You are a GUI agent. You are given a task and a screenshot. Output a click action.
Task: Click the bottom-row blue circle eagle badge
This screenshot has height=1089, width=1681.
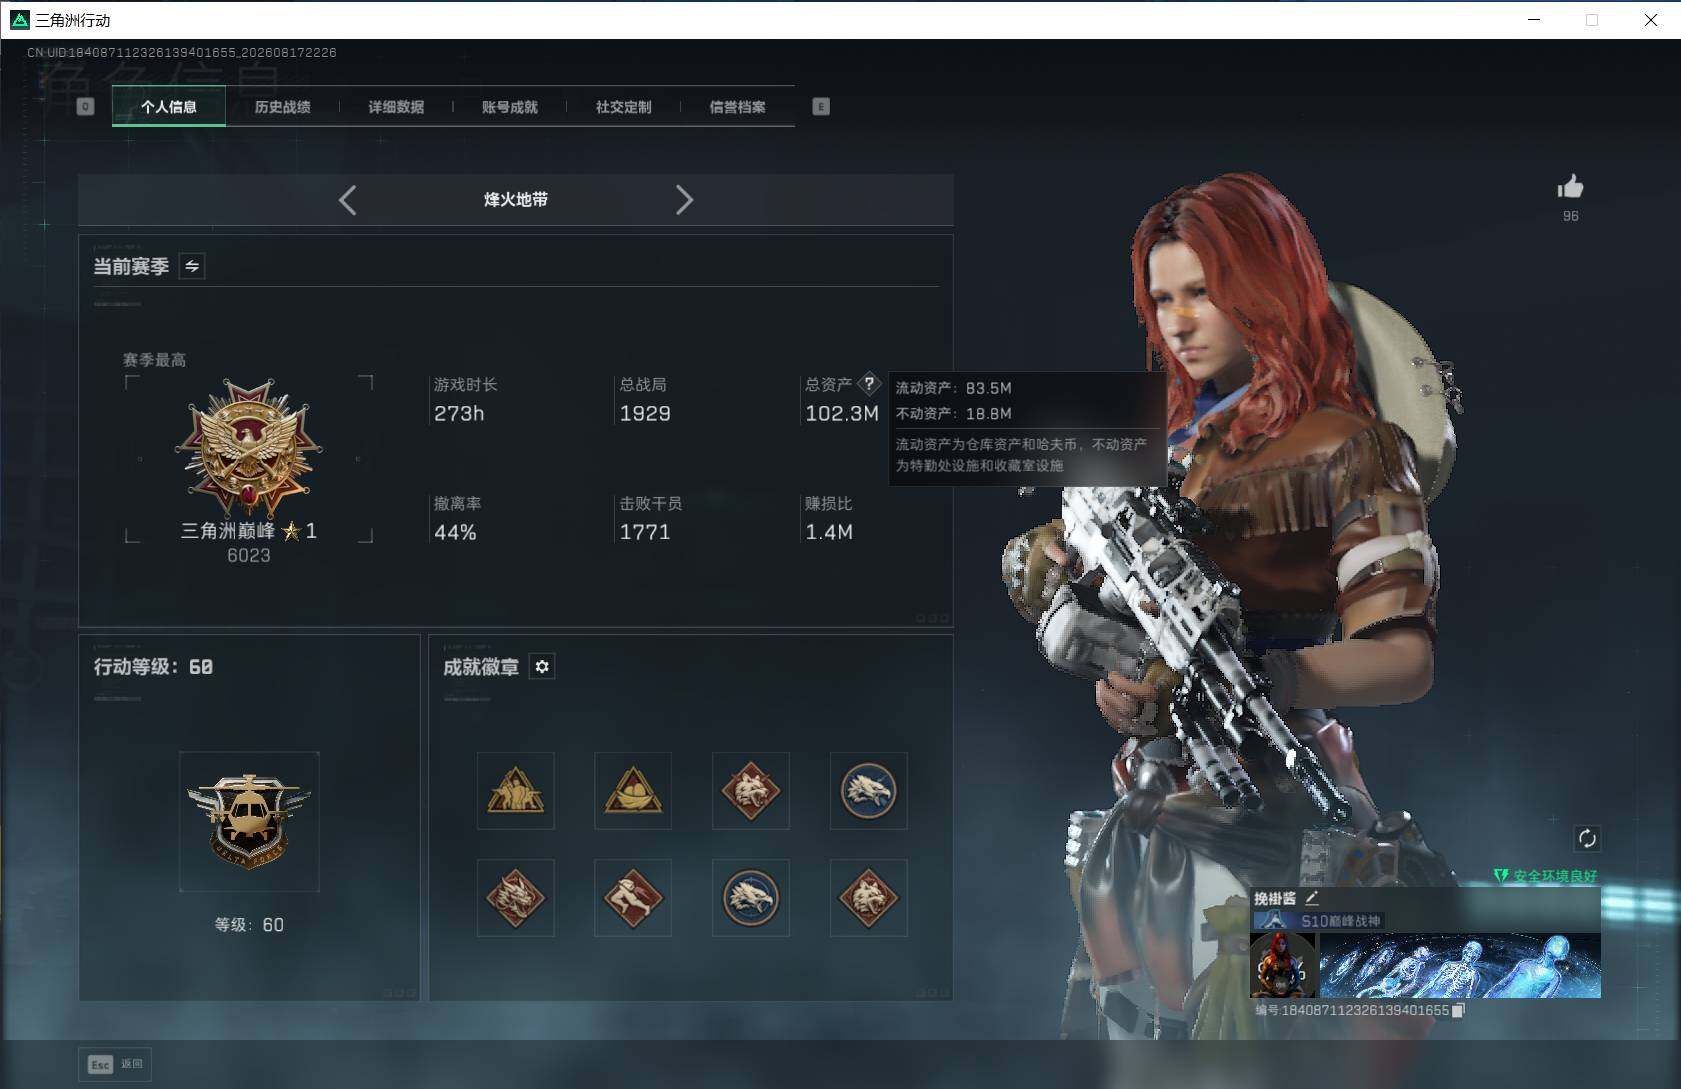tap(751, 898)
